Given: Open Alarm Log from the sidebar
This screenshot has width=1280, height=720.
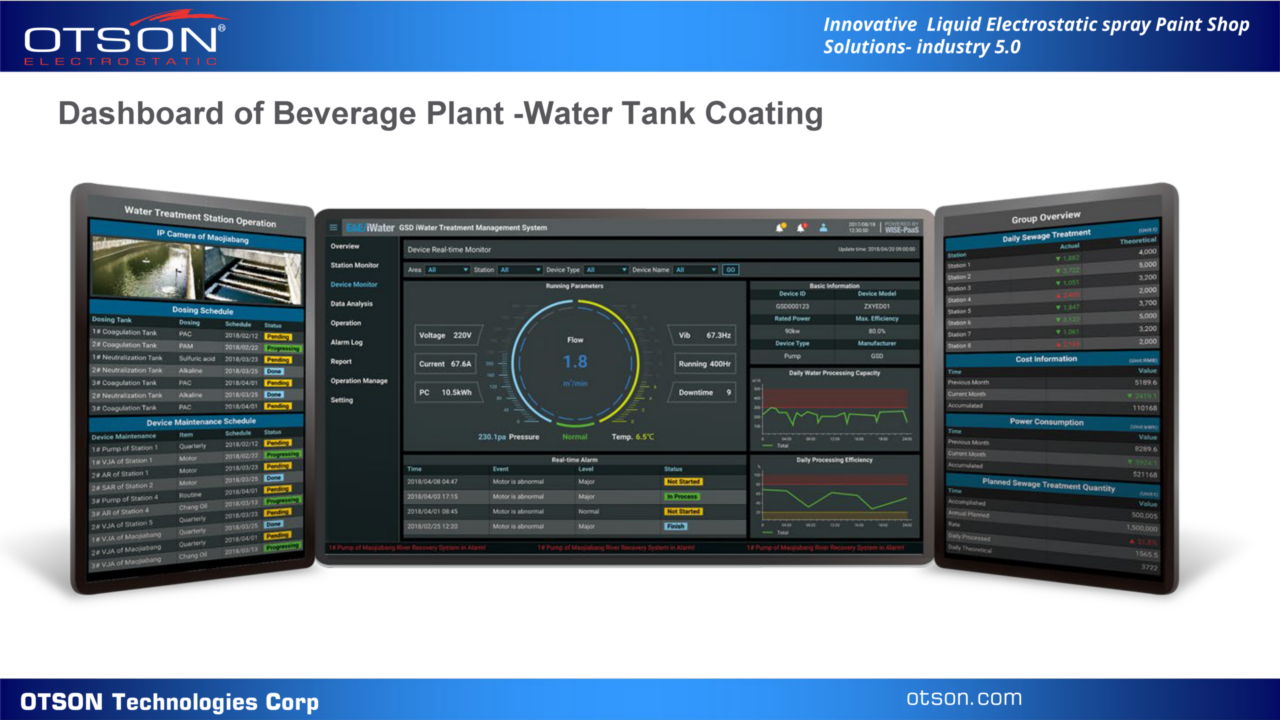Looking at the screenshot, I should point(347,342).
